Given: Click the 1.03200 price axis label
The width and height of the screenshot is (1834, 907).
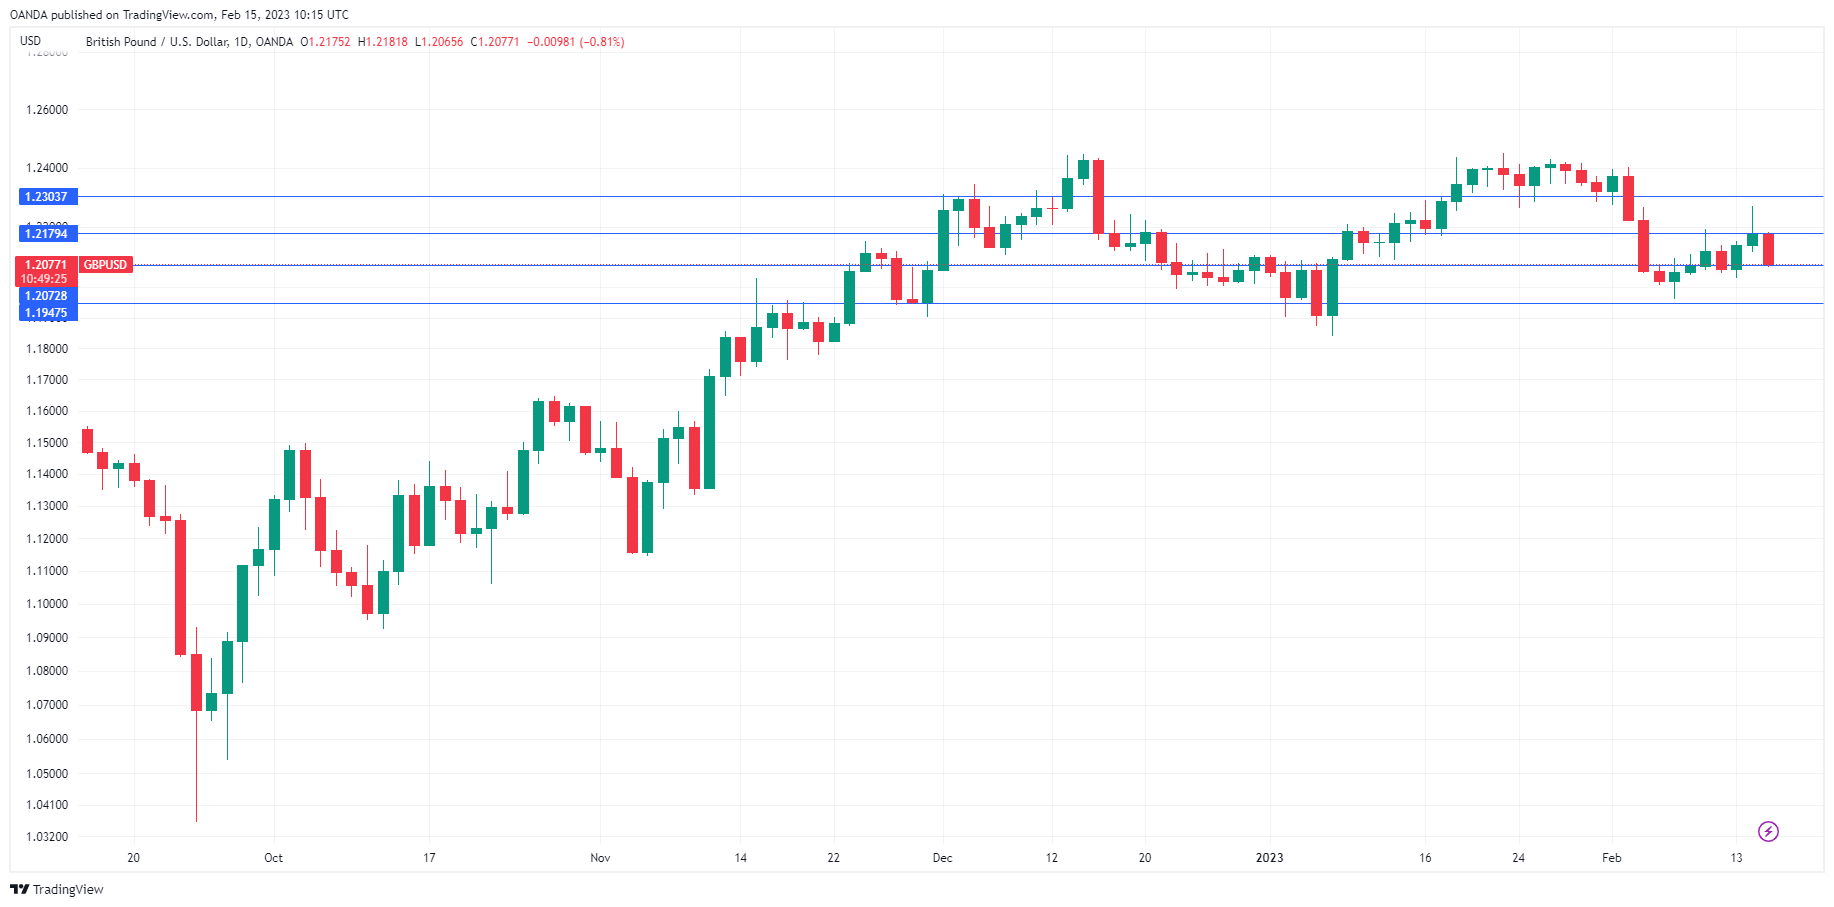Looking at the screenshot, I should (47, 837).
